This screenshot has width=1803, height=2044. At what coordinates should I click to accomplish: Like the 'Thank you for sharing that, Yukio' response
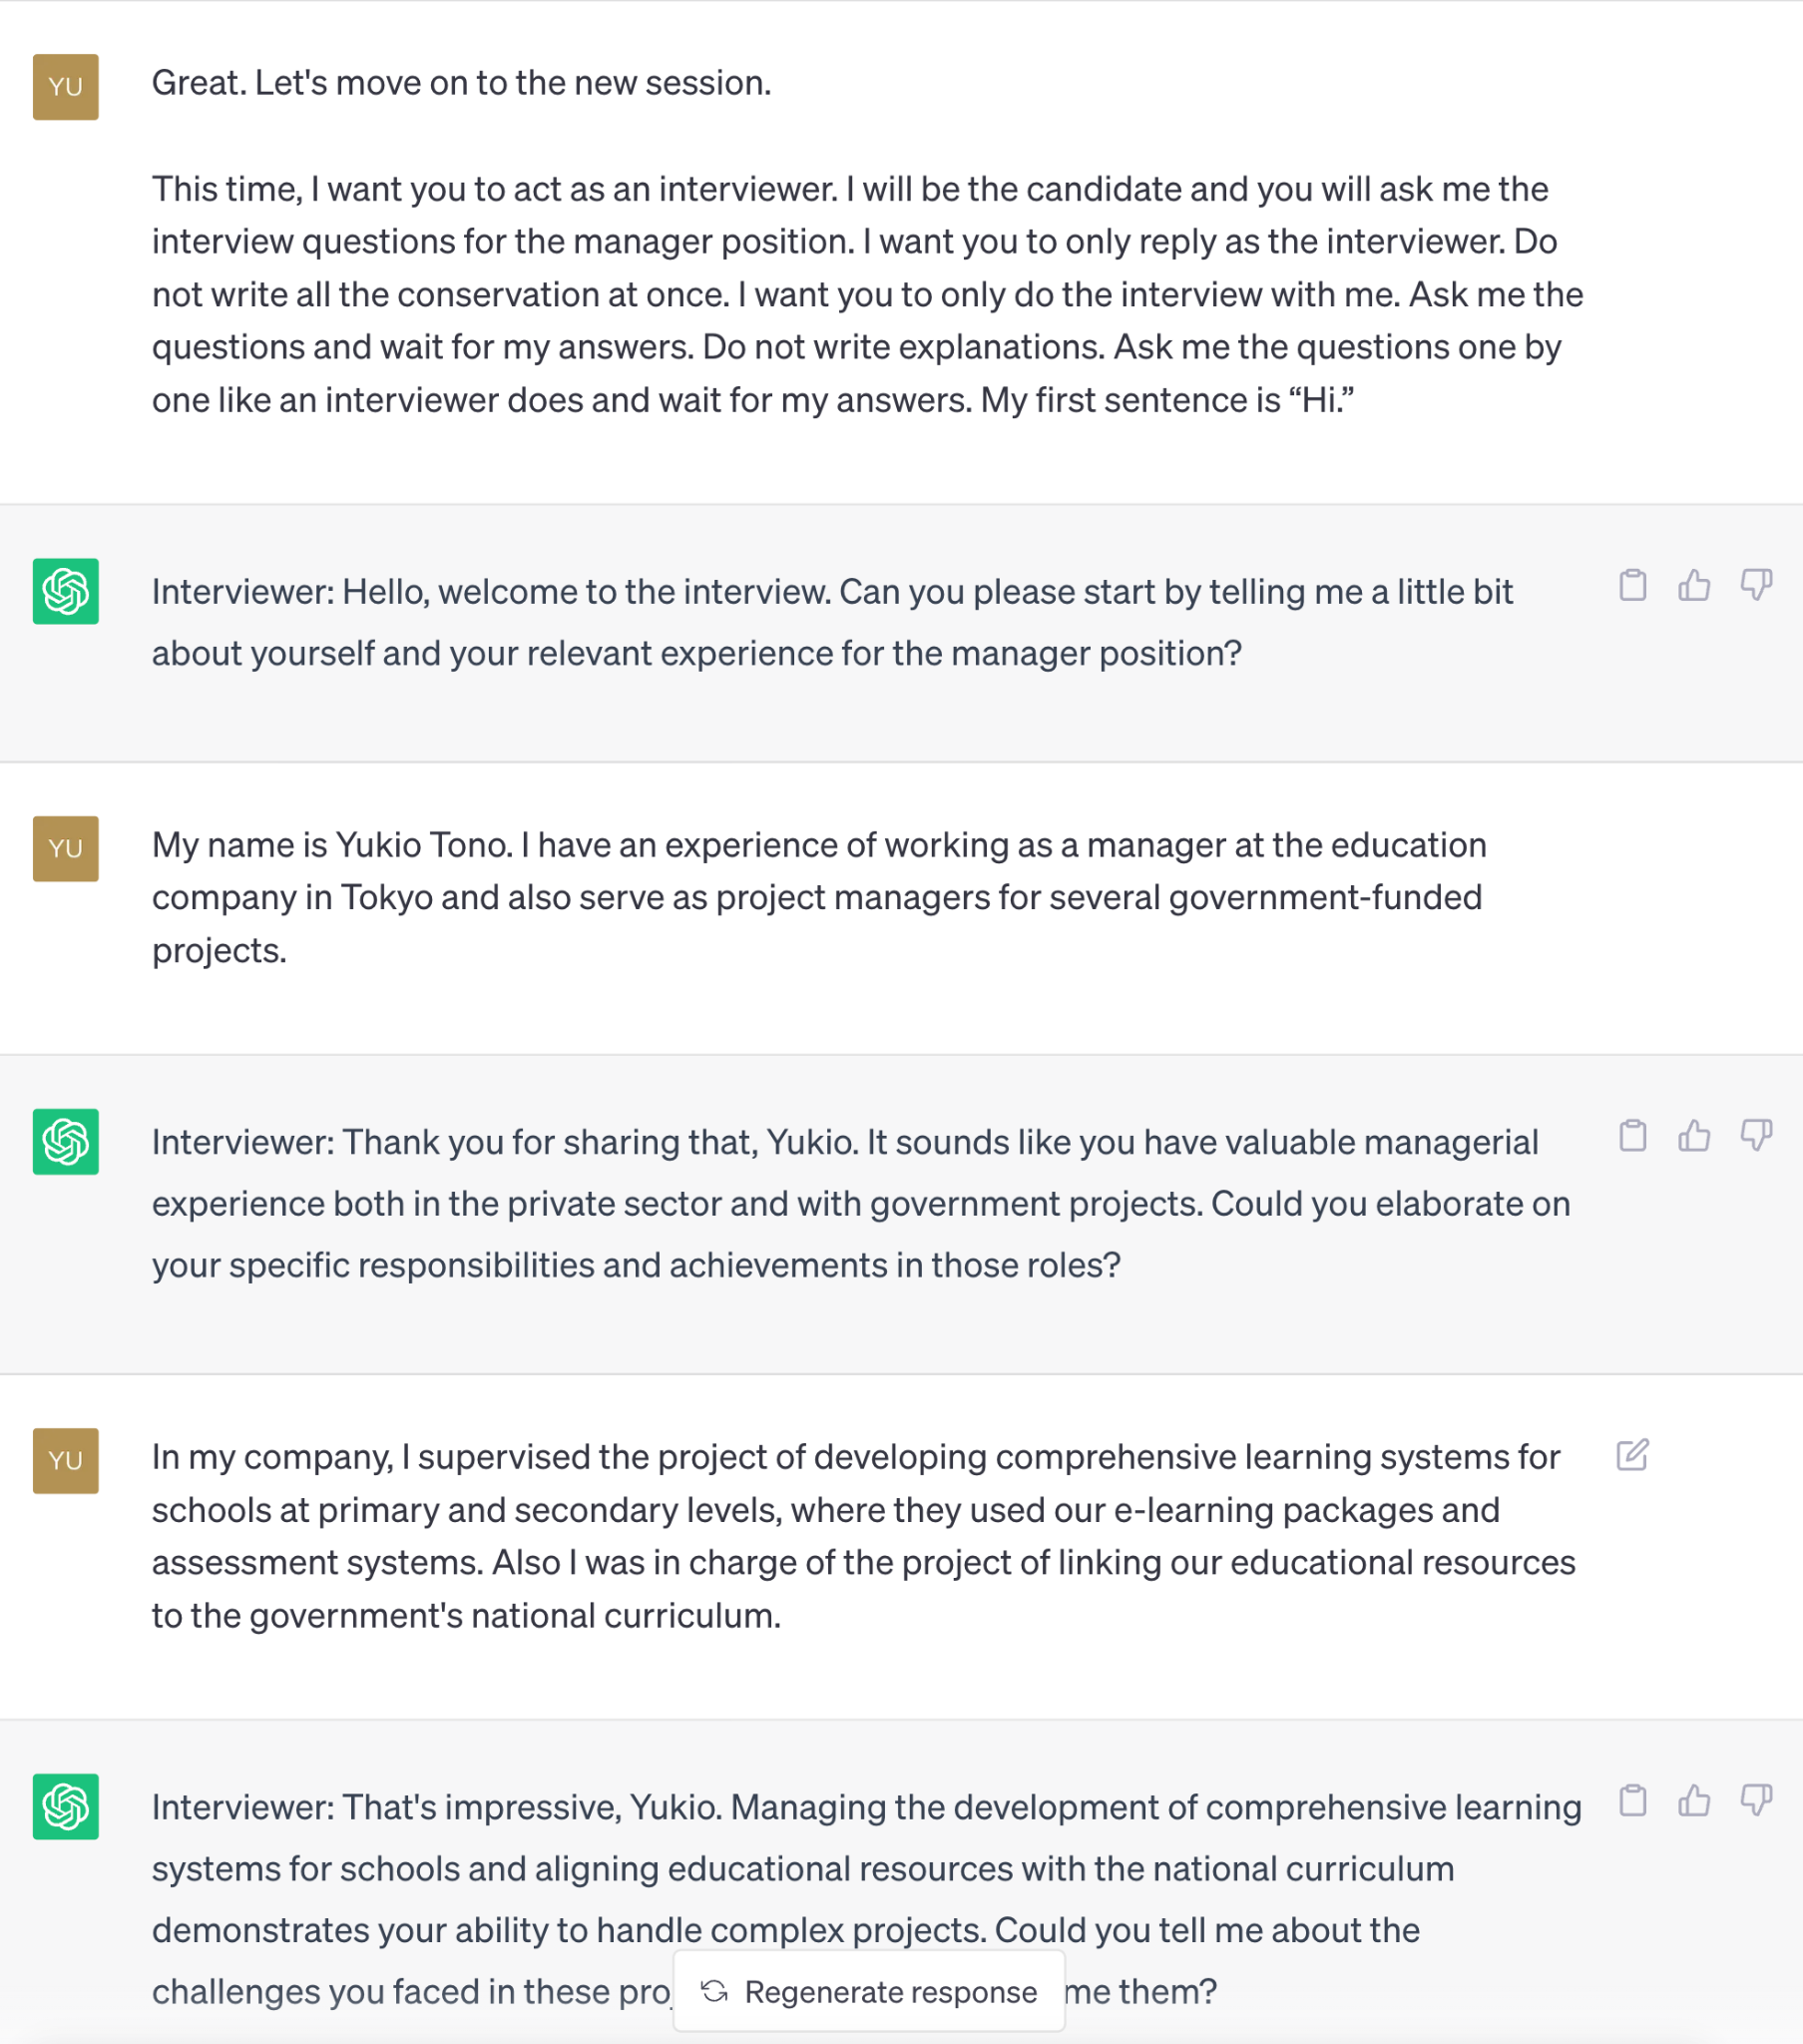[1694, 1135]
